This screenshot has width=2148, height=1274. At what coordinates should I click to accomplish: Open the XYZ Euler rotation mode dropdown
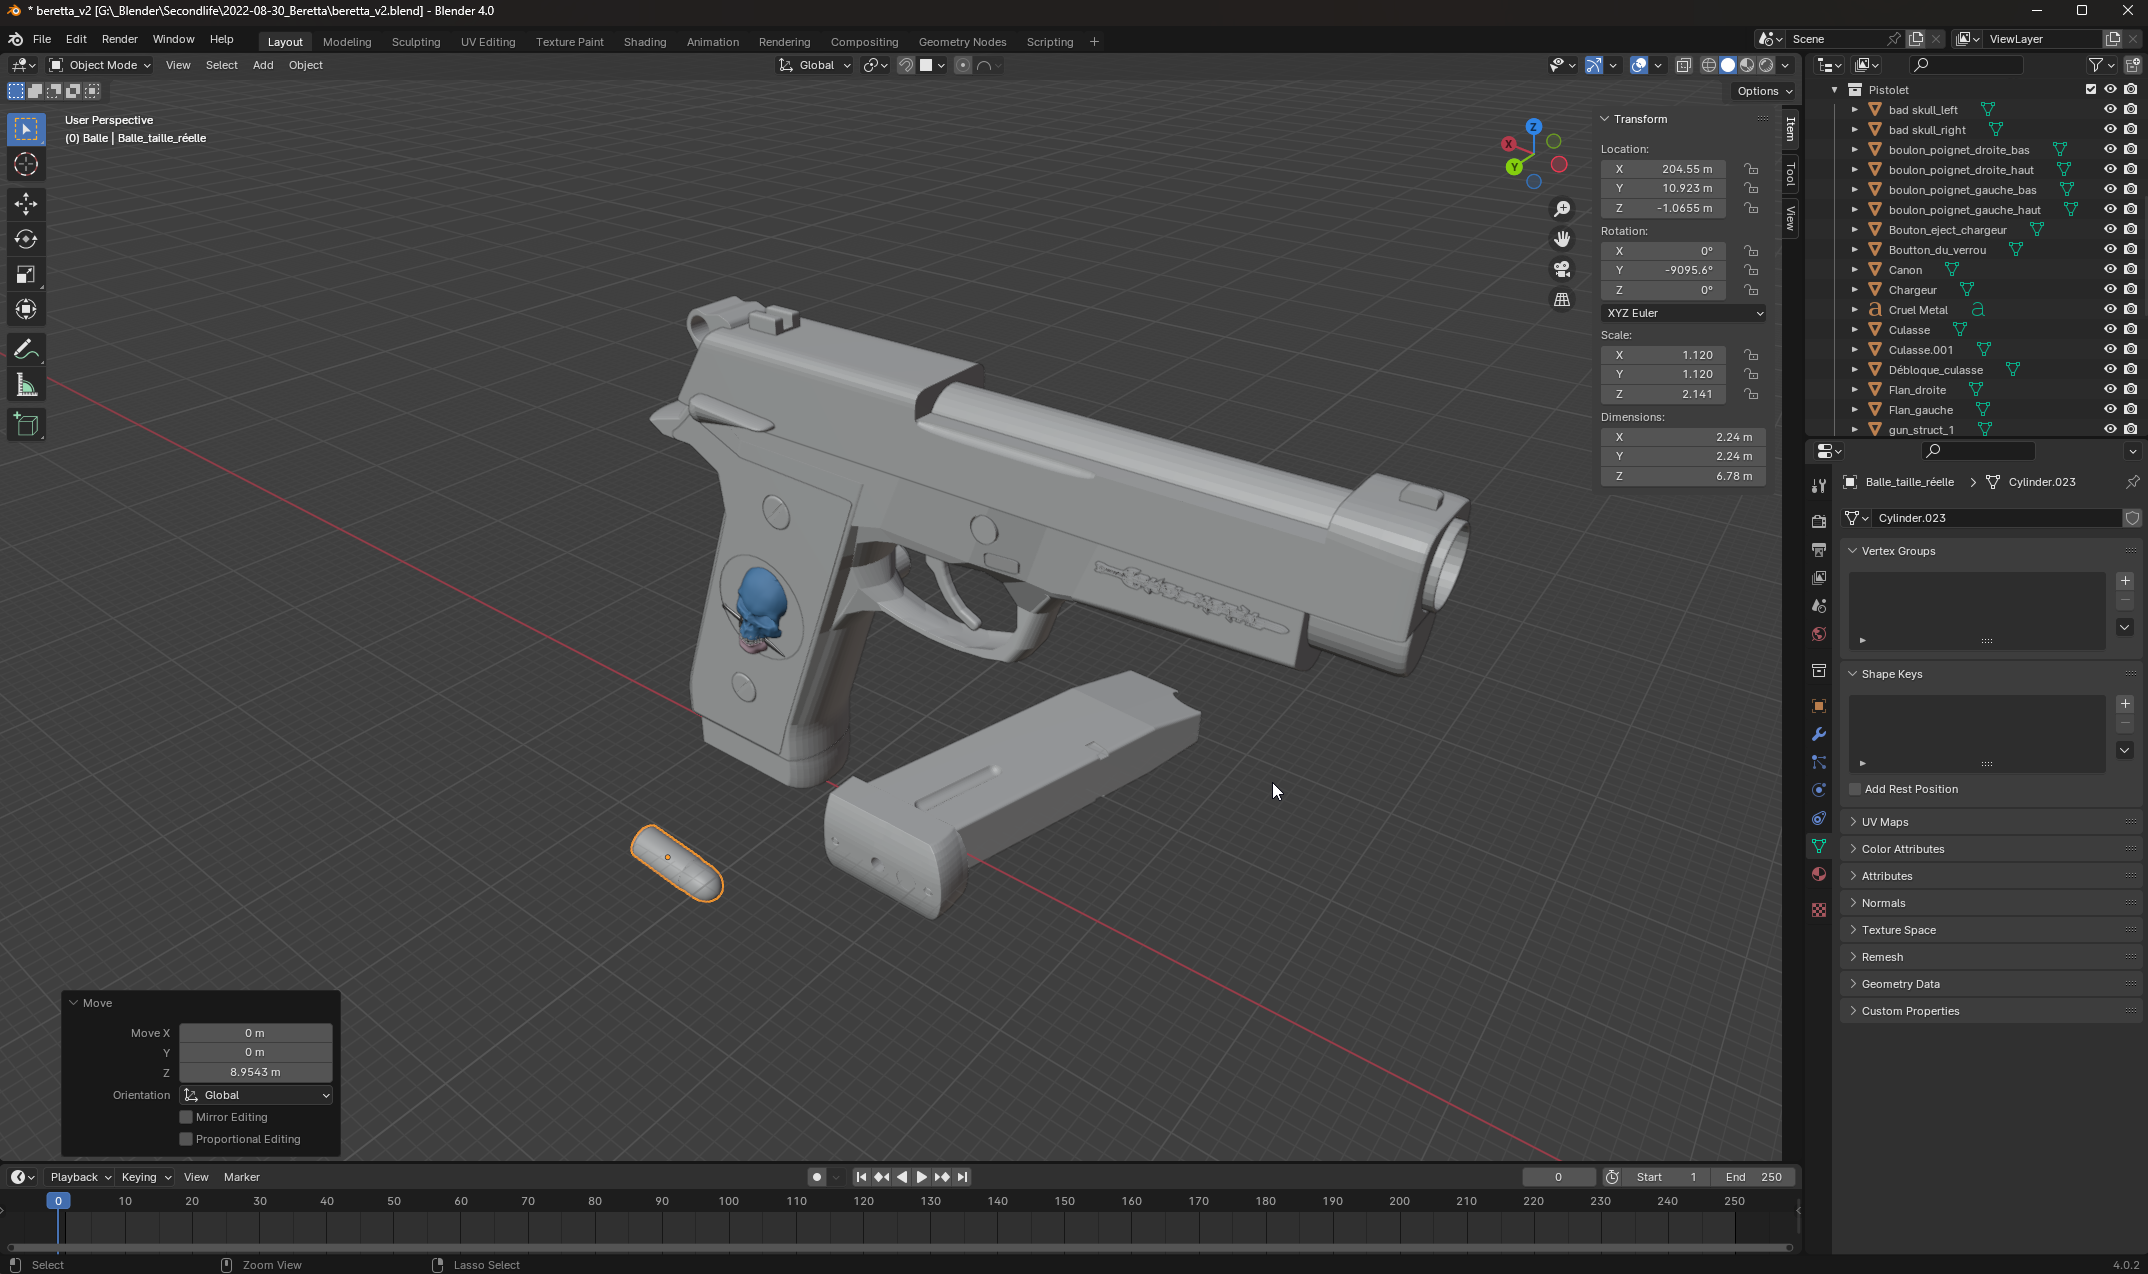click(x=1683, y=313)
